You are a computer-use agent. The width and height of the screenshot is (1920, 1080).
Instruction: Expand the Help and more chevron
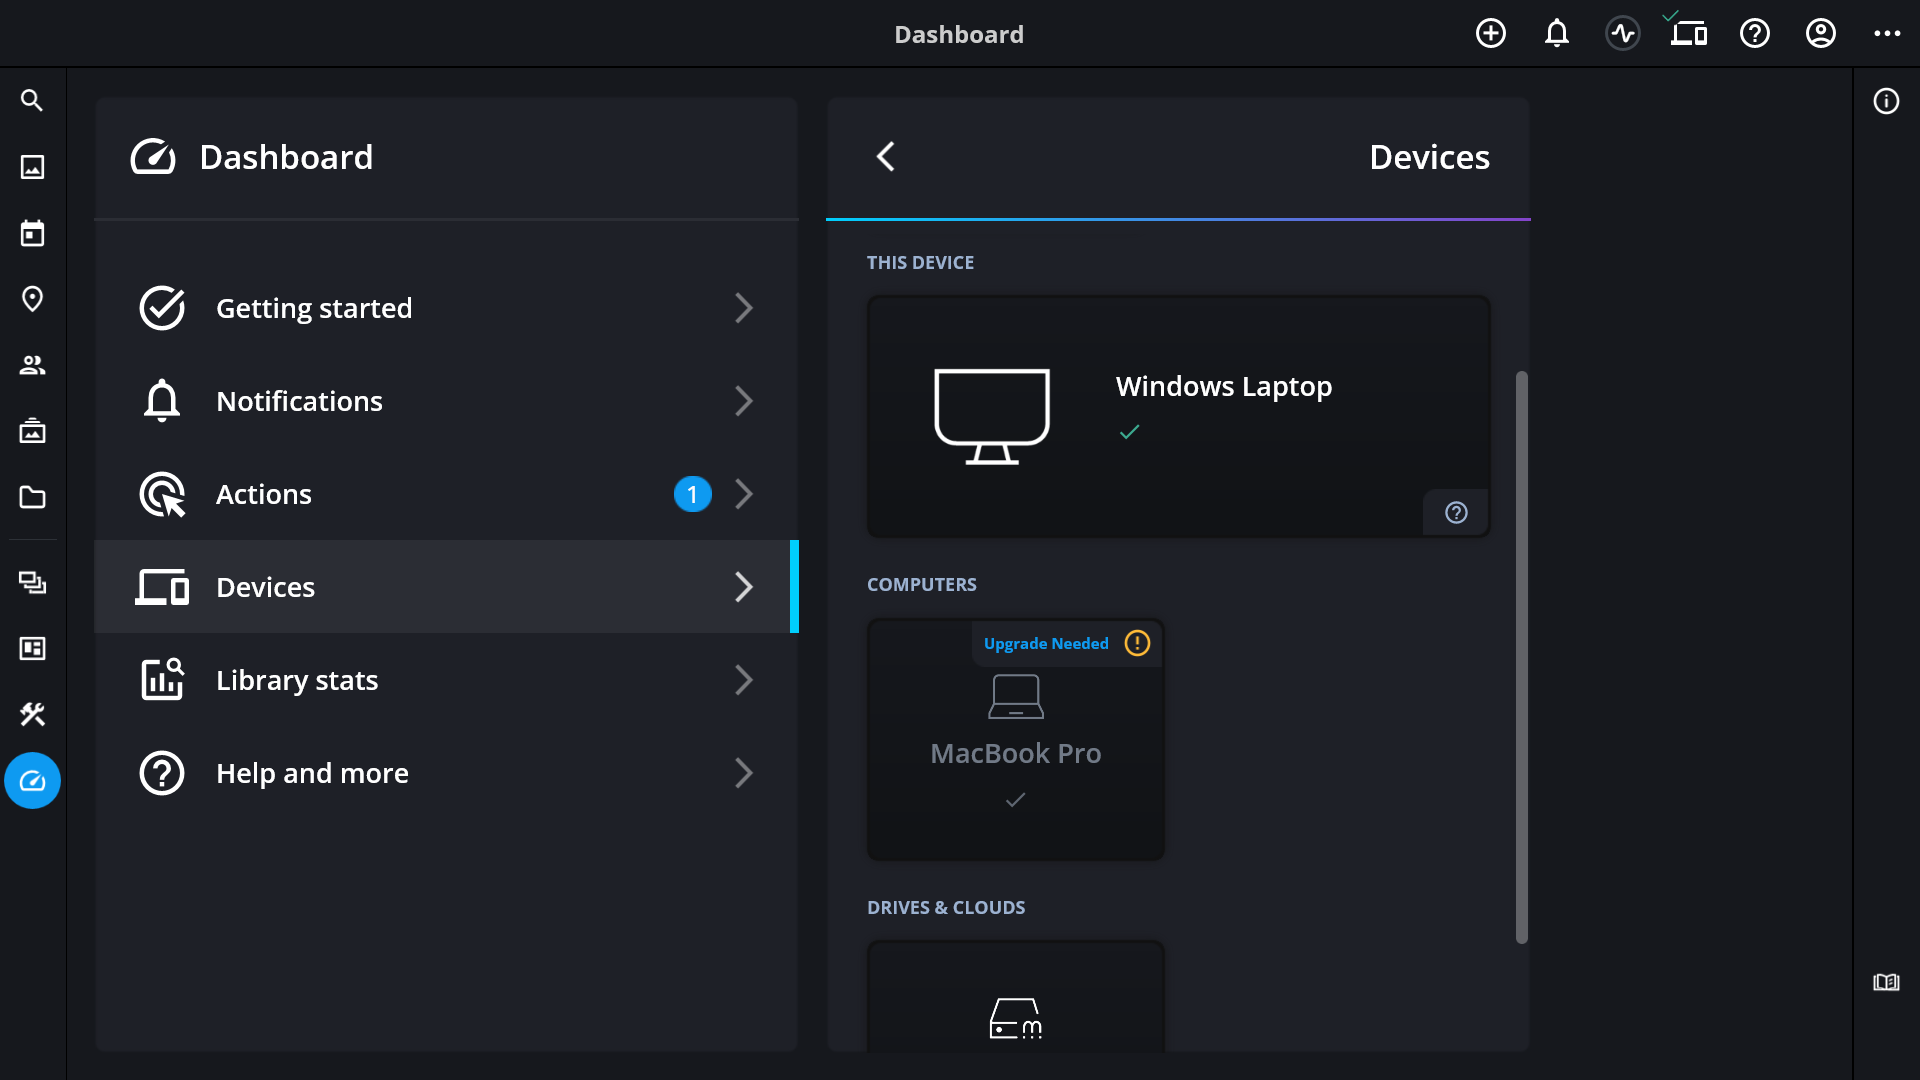(x=743, y=773)
